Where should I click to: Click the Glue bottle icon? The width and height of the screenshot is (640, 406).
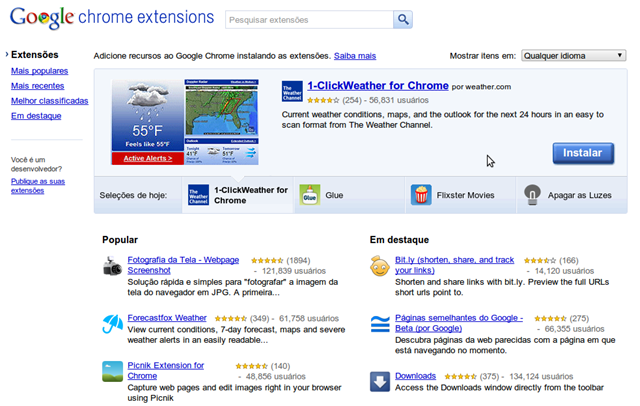[x=309, y=195]
